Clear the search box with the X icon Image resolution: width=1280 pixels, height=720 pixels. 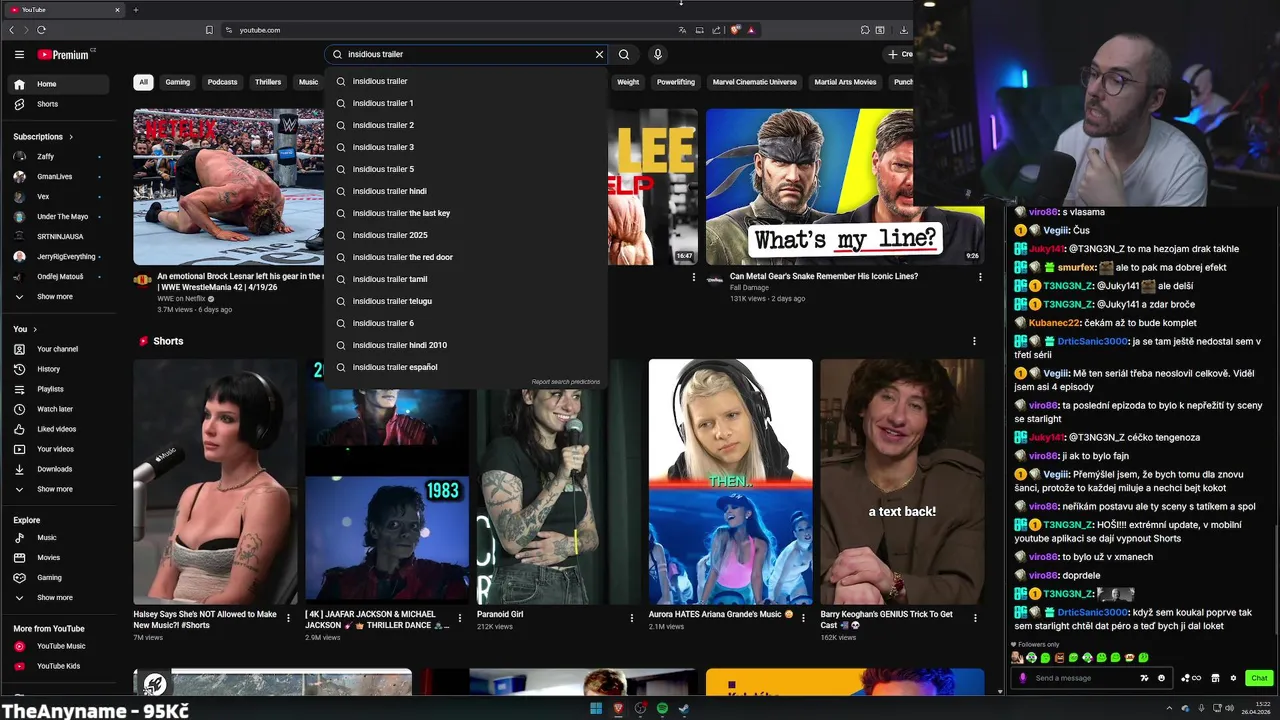click(599, 54)
